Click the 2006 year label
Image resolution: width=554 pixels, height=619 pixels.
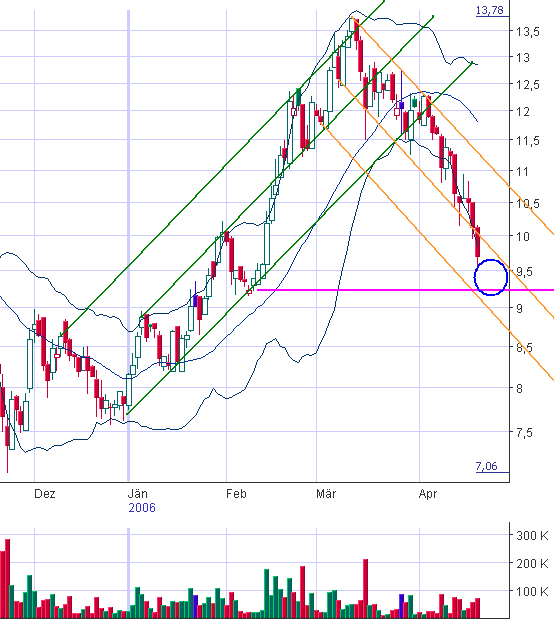pyautogui.click(x=142, y=508)
